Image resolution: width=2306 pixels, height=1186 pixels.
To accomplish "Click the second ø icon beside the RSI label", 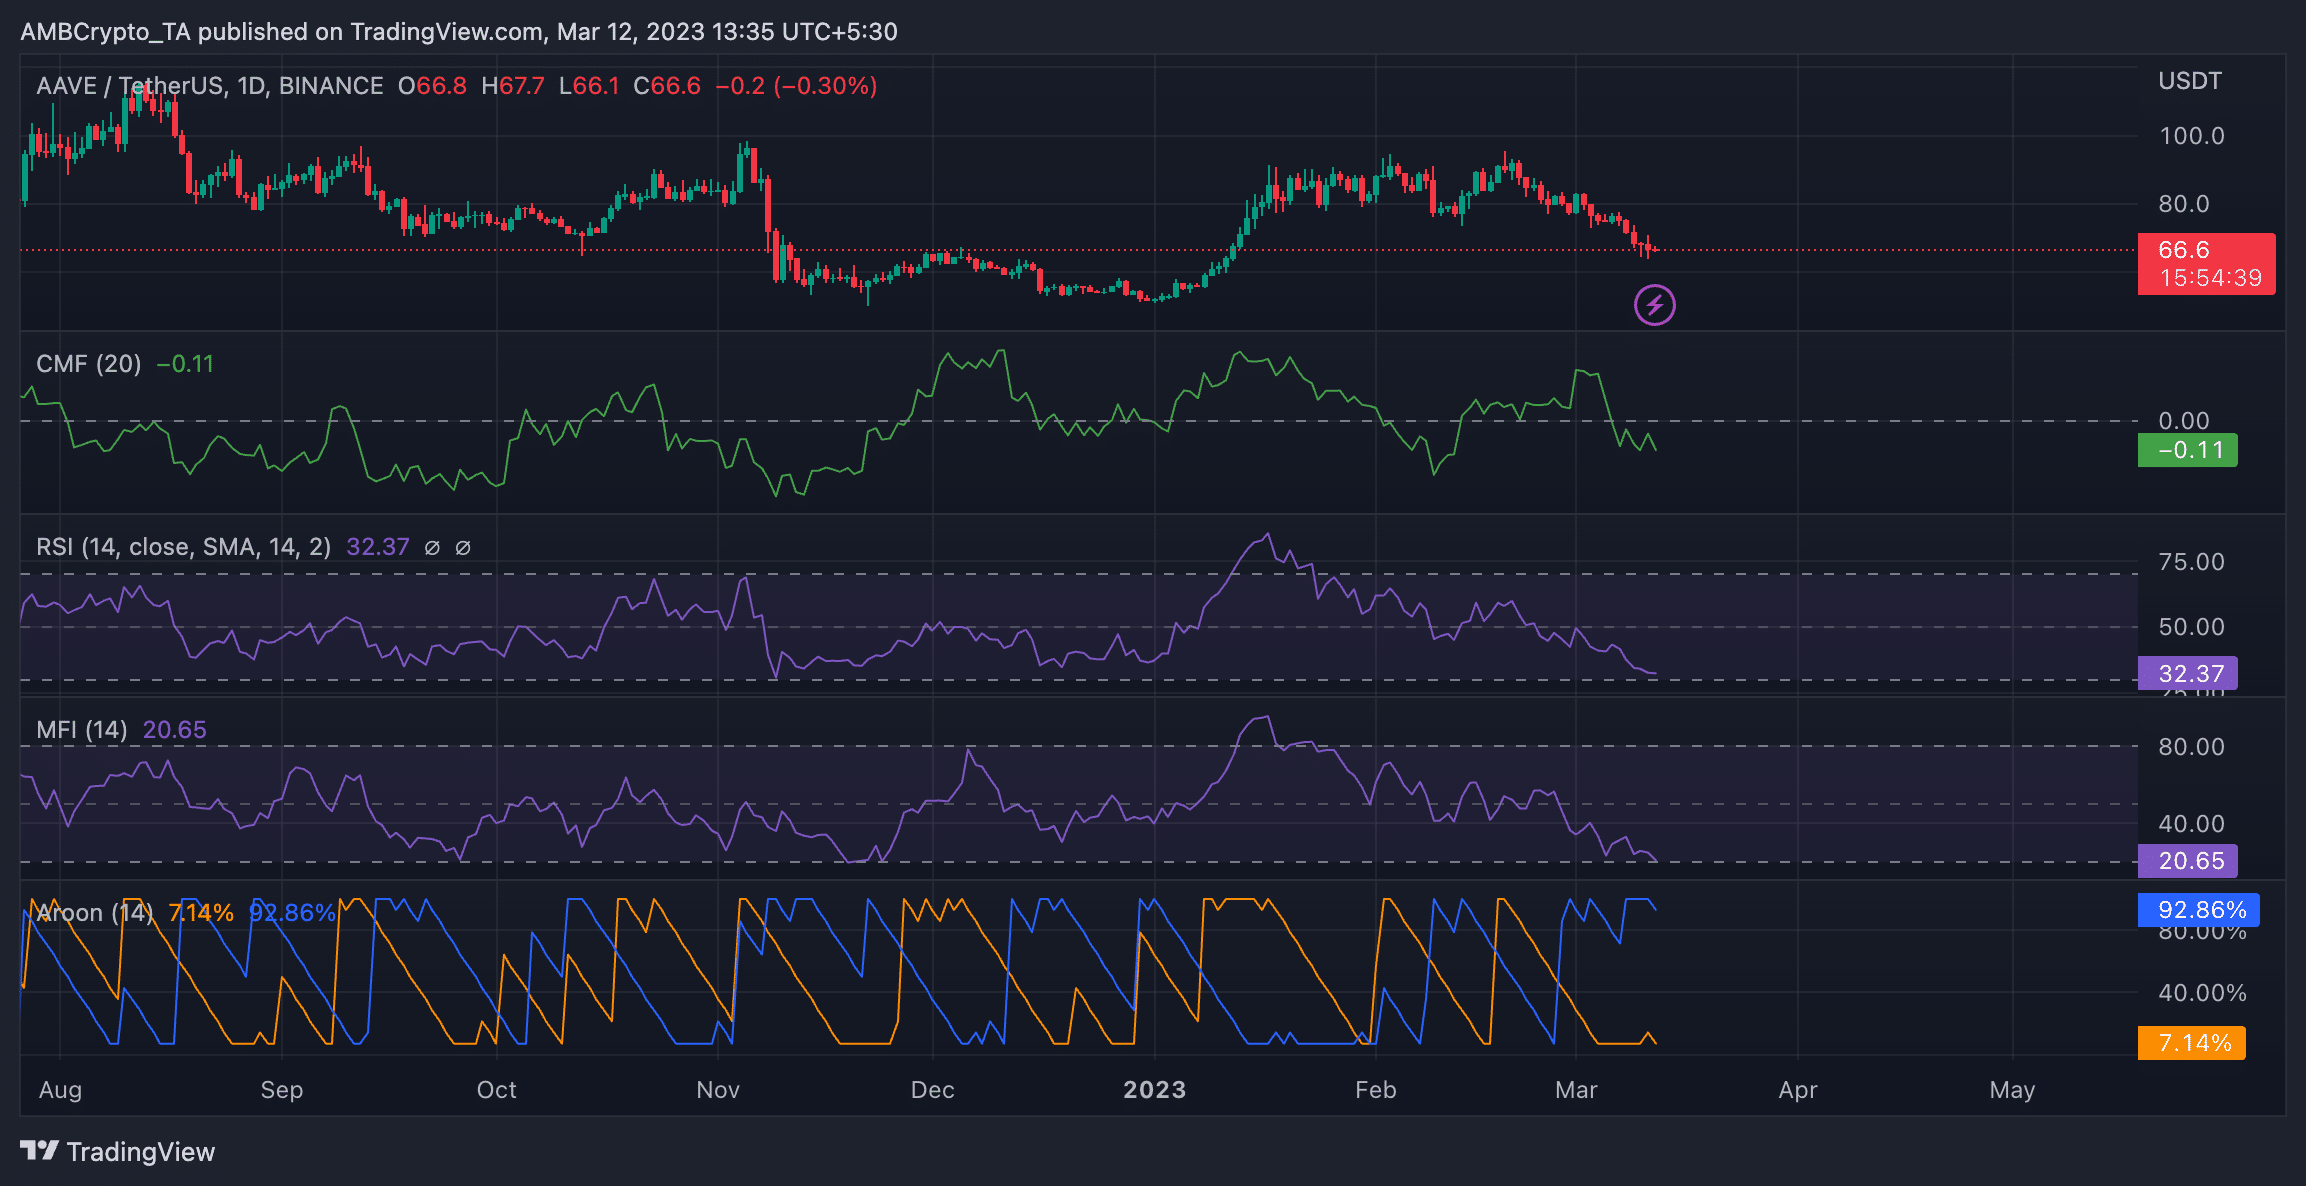I will [x=462, y=547].
